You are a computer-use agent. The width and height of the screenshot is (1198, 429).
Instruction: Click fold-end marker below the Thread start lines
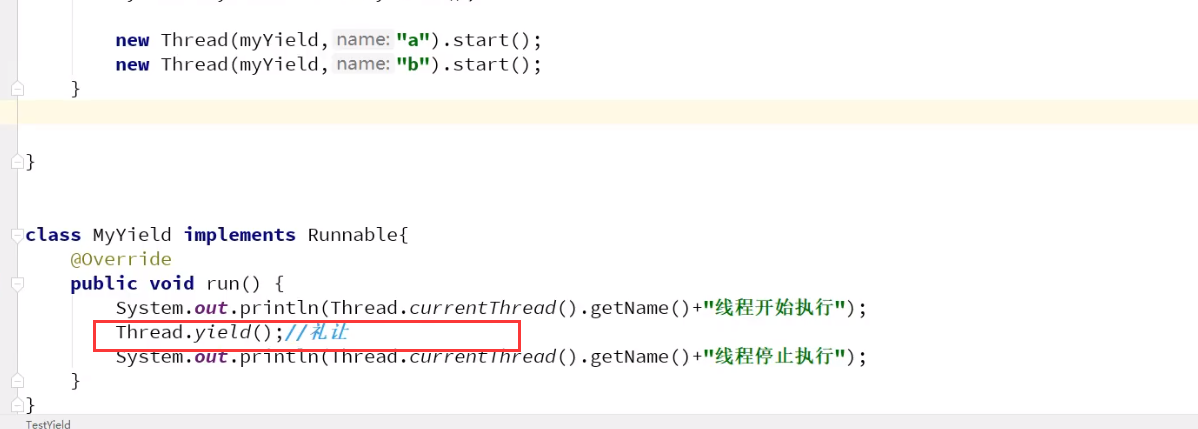(x=17, y=89)
